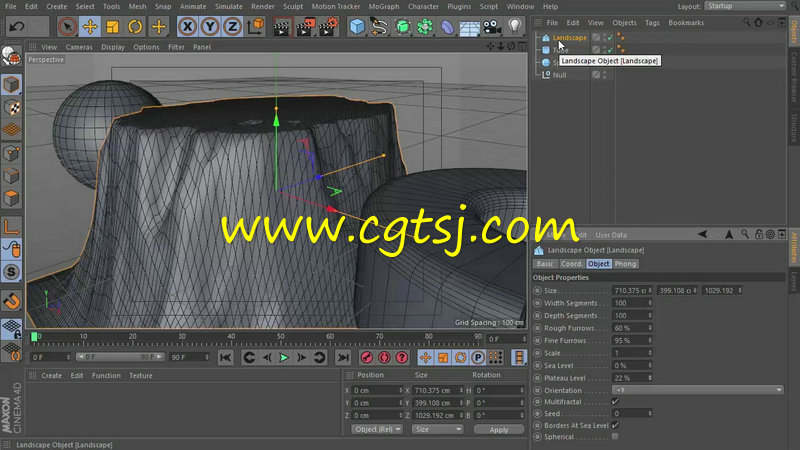The height and width of the screenshot is (450, 800).
Task: Select Polygons mode orange cube
Action: tap(12, 198)
